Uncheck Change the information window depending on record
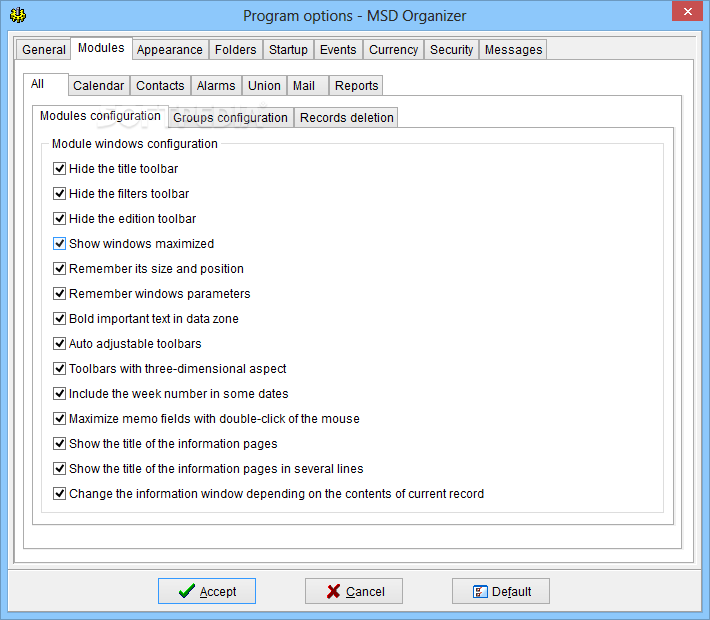The width and height of the screenshot is (710, 620). point(59,494)
